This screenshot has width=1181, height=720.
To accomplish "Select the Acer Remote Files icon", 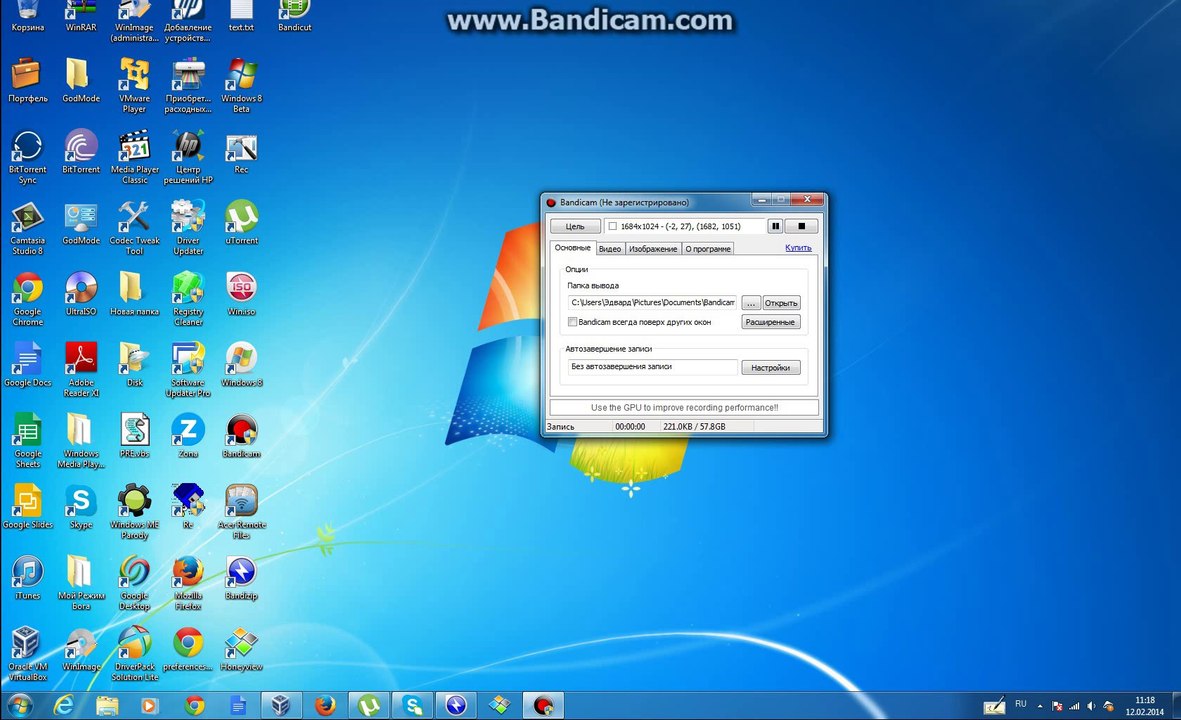I will [x=241, y=511].
